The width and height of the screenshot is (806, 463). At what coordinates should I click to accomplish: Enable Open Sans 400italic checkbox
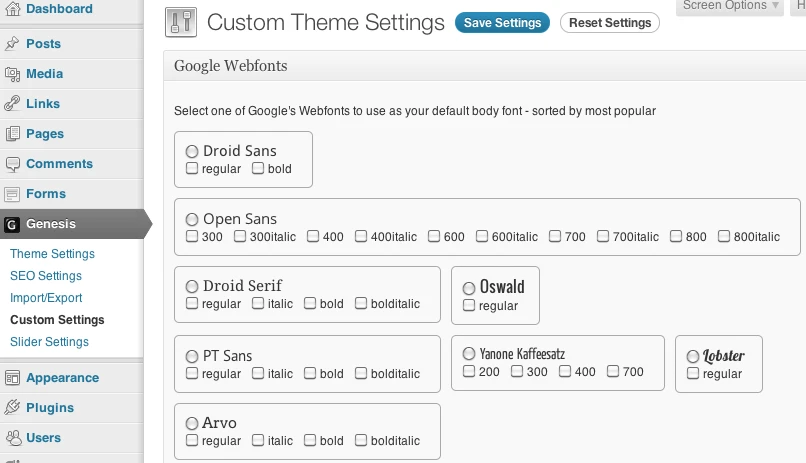coord(361,236)
